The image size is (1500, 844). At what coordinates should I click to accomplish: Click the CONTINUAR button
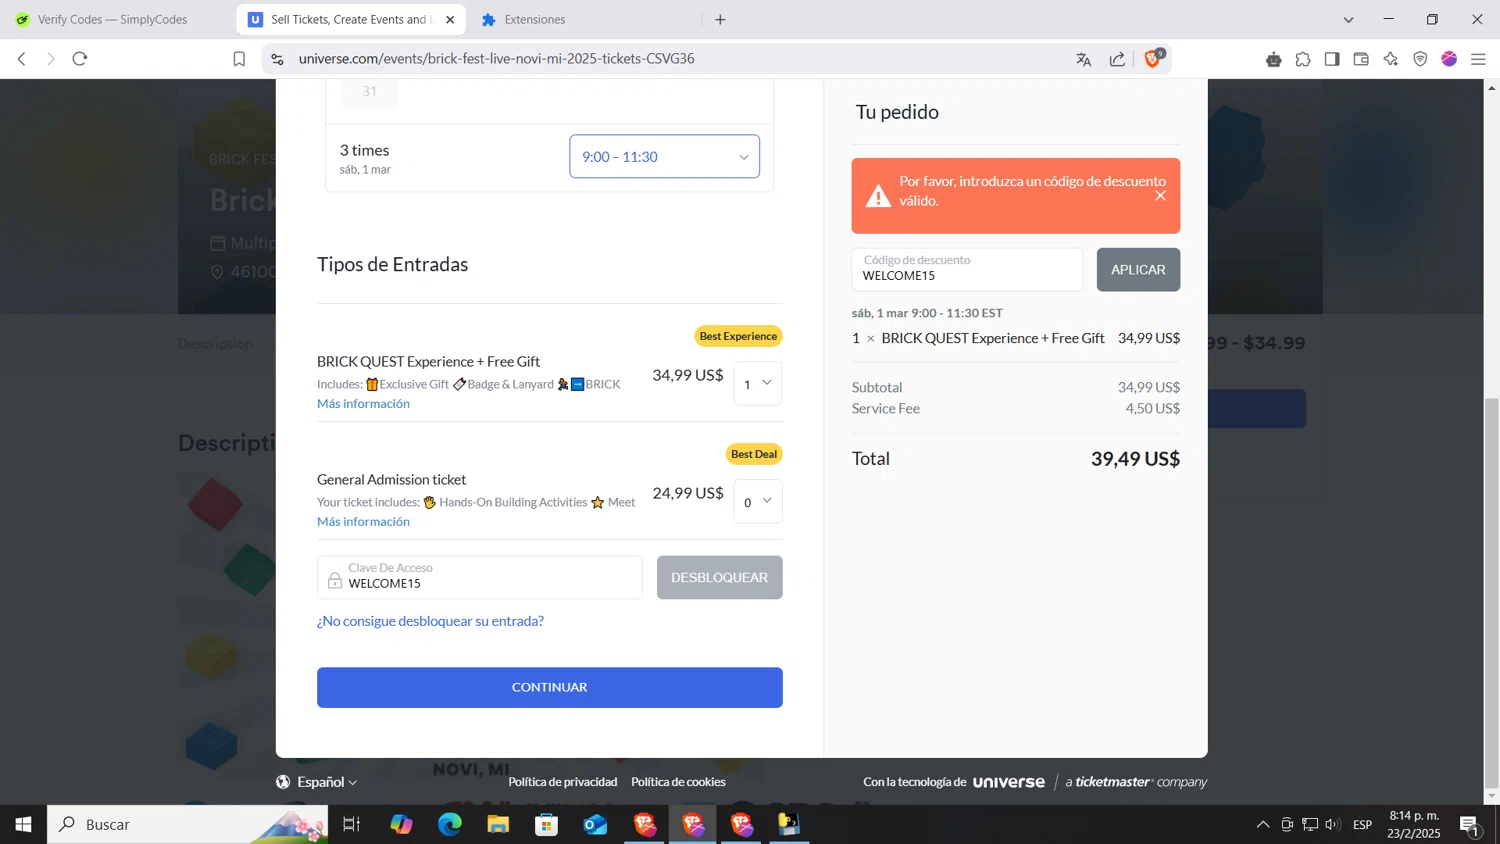549,688
